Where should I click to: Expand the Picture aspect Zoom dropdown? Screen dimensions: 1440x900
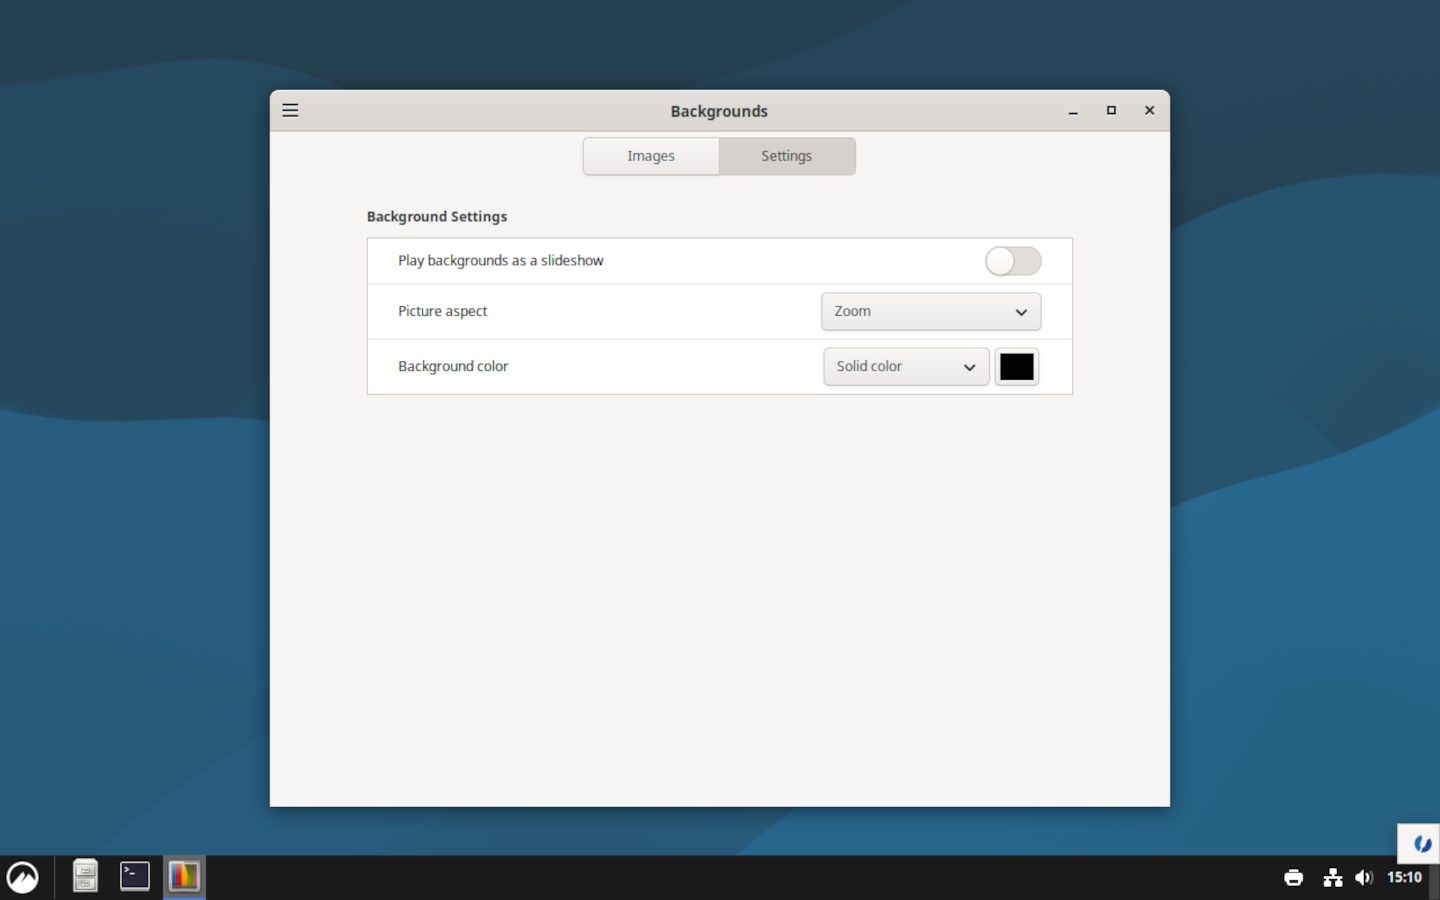pyautogui.click(x=930, y=311)
